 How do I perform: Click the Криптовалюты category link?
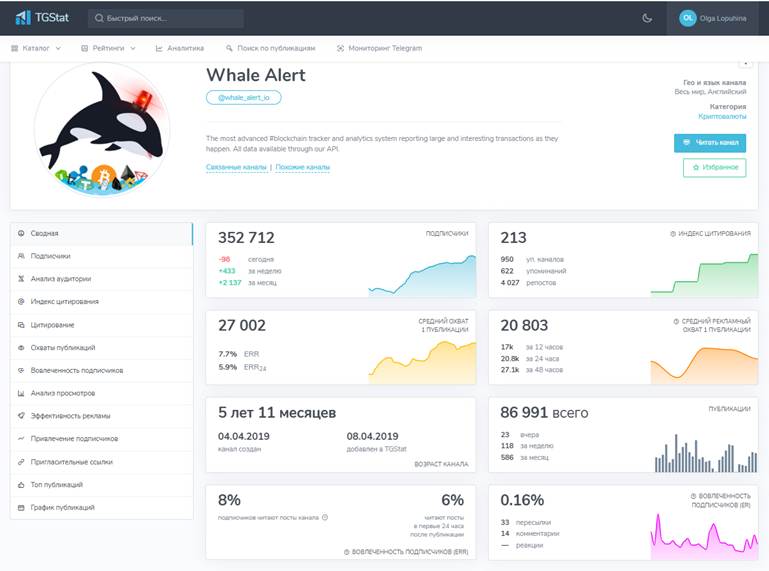point(722,116)
